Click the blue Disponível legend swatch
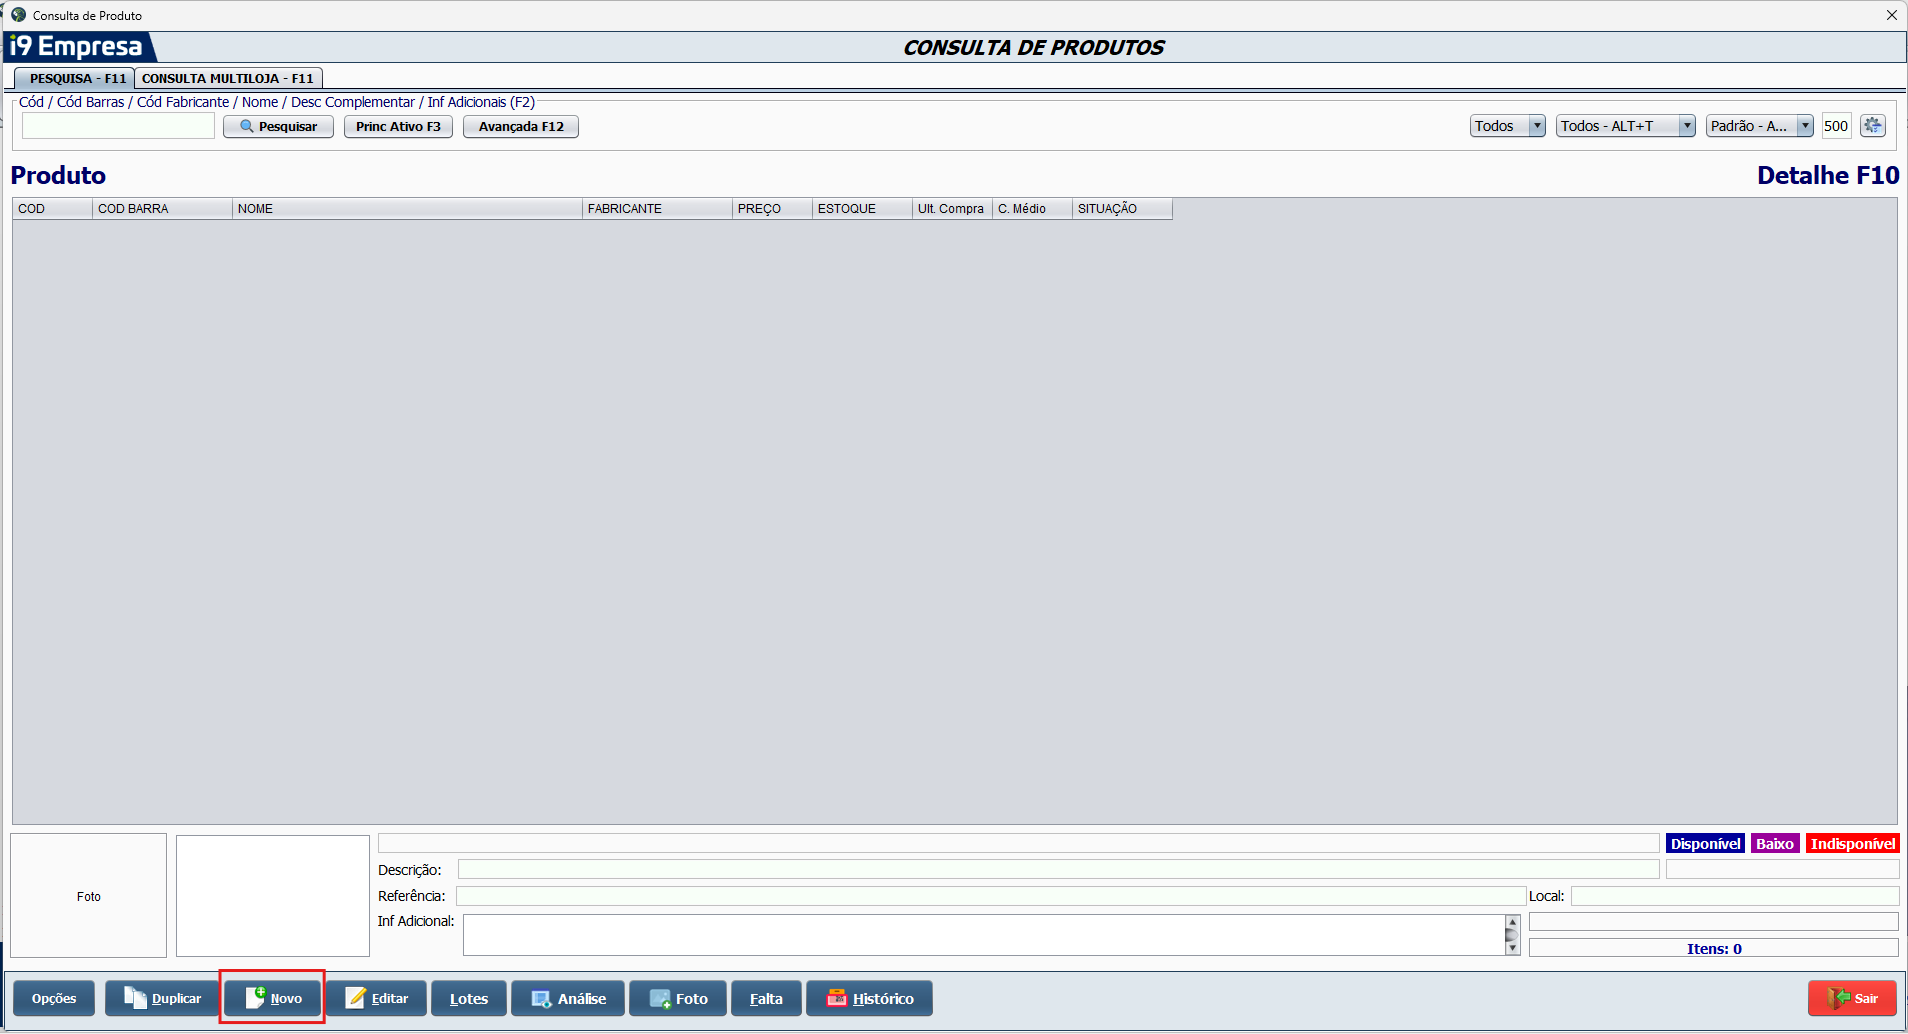1908x1034 pixels. 1705,844
